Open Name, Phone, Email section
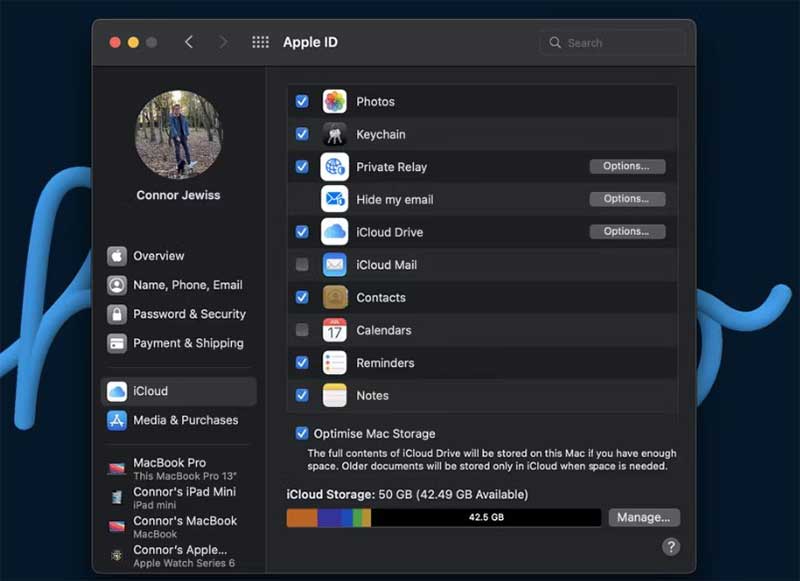Image resolution: width=800 pixels, height=581 pixels. click(x=179, y=285)
